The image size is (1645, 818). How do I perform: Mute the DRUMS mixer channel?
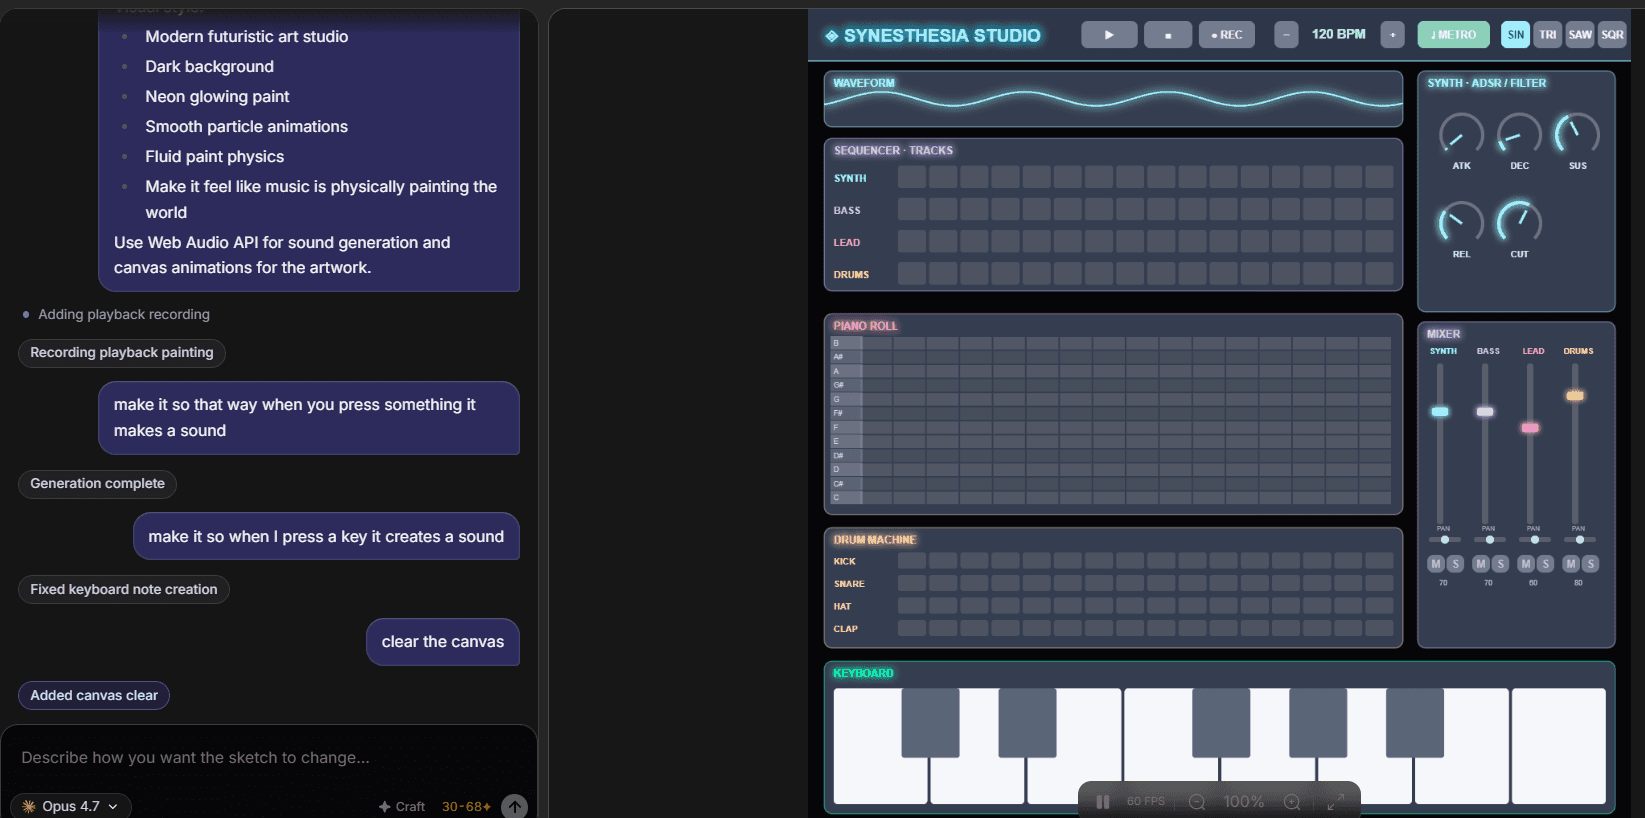pos(1571,564)
